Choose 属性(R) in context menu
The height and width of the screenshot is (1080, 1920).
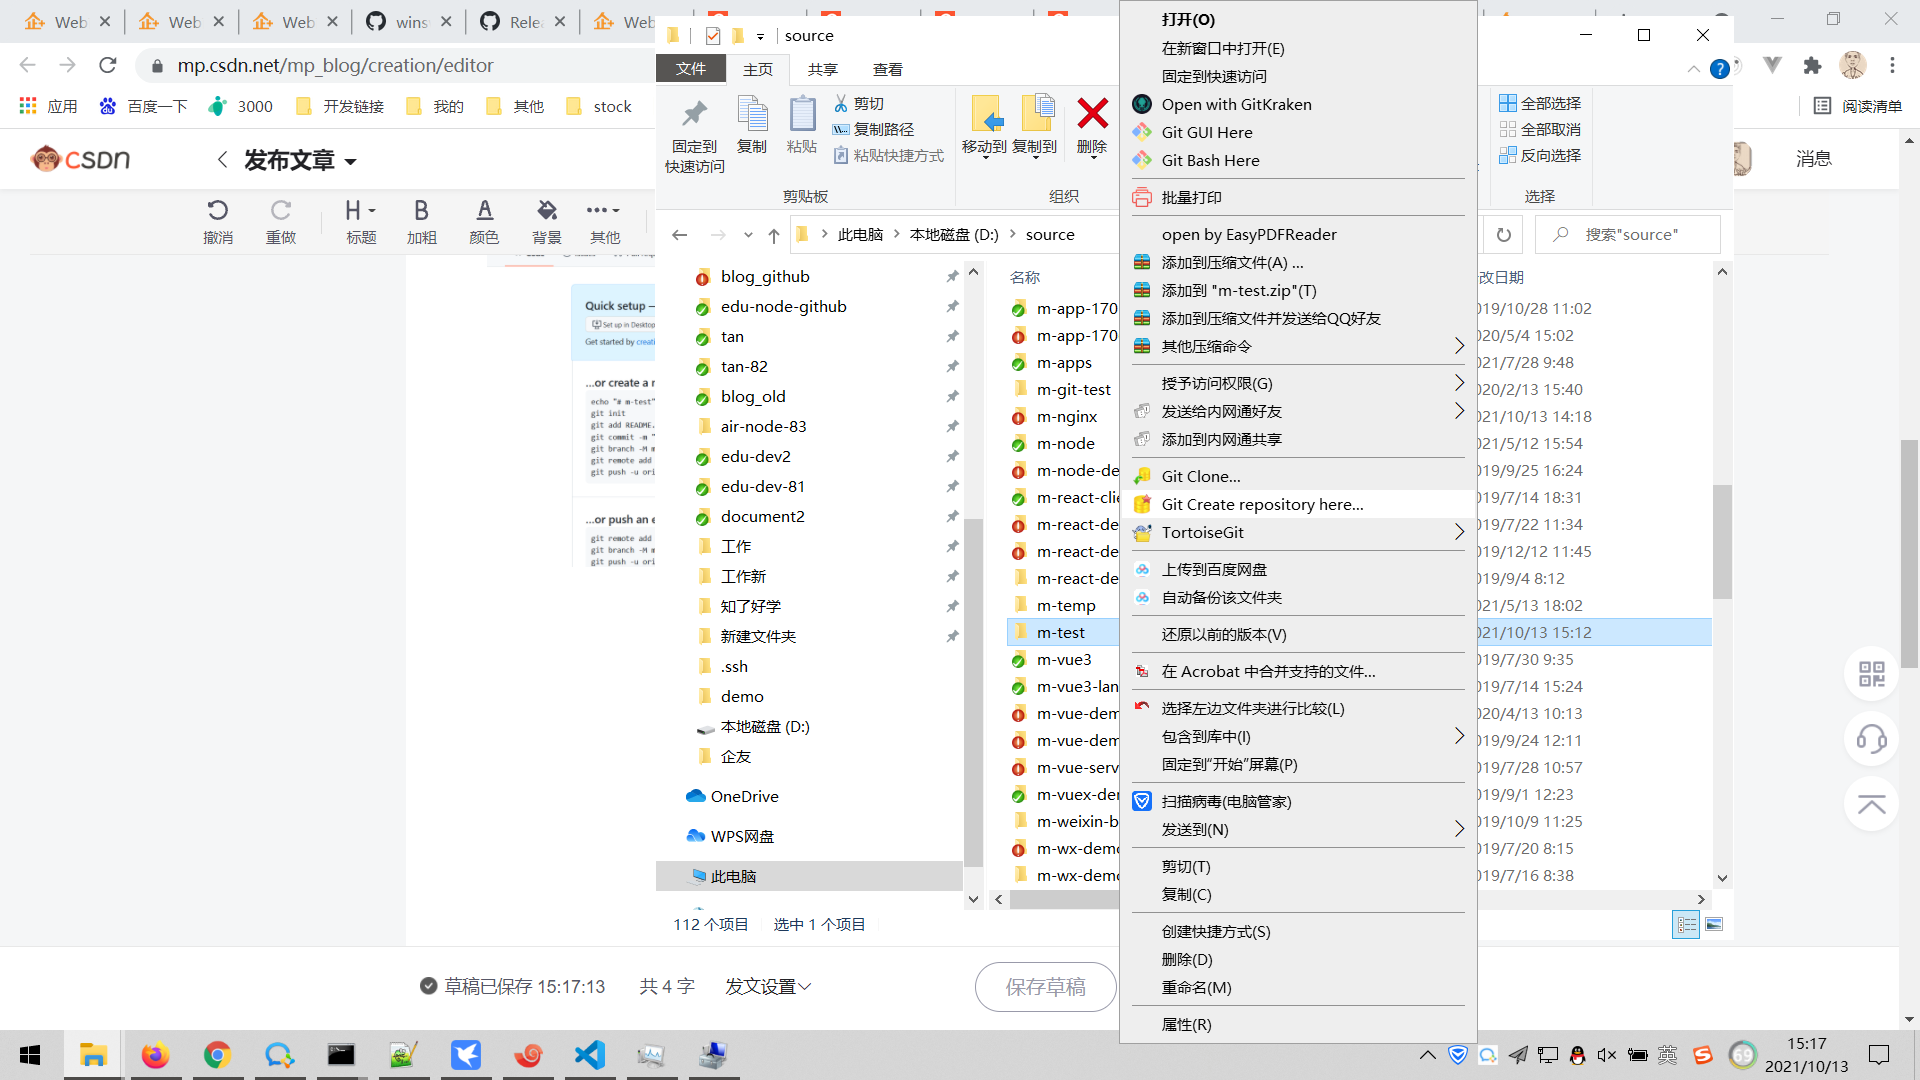click(1186, 1024)
